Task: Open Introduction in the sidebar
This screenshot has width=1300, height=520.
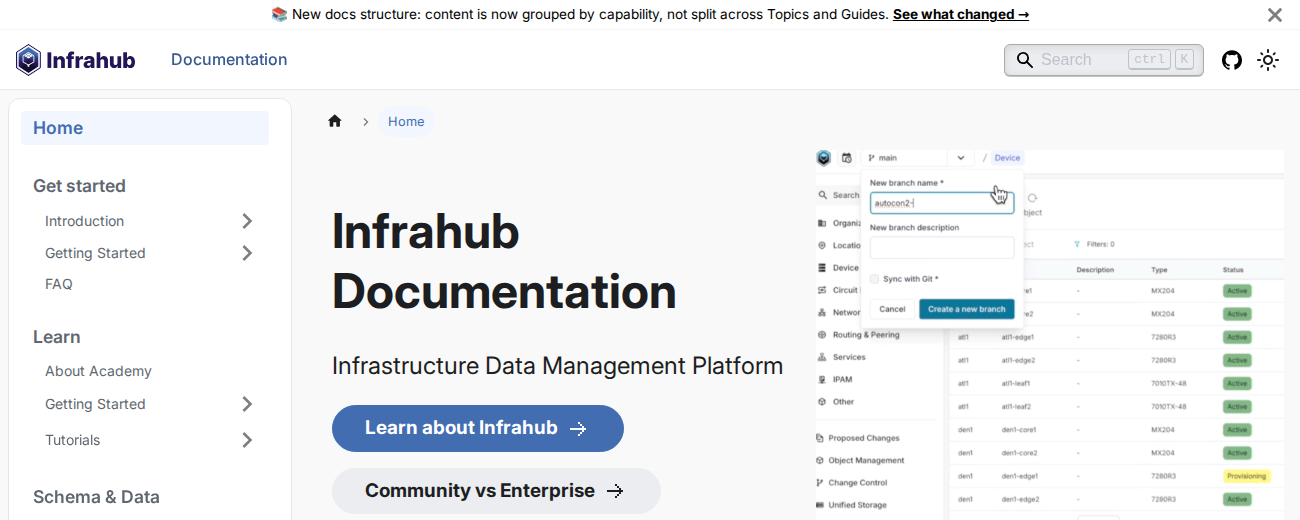Action: pyautogui.click(x=85, y=221)
